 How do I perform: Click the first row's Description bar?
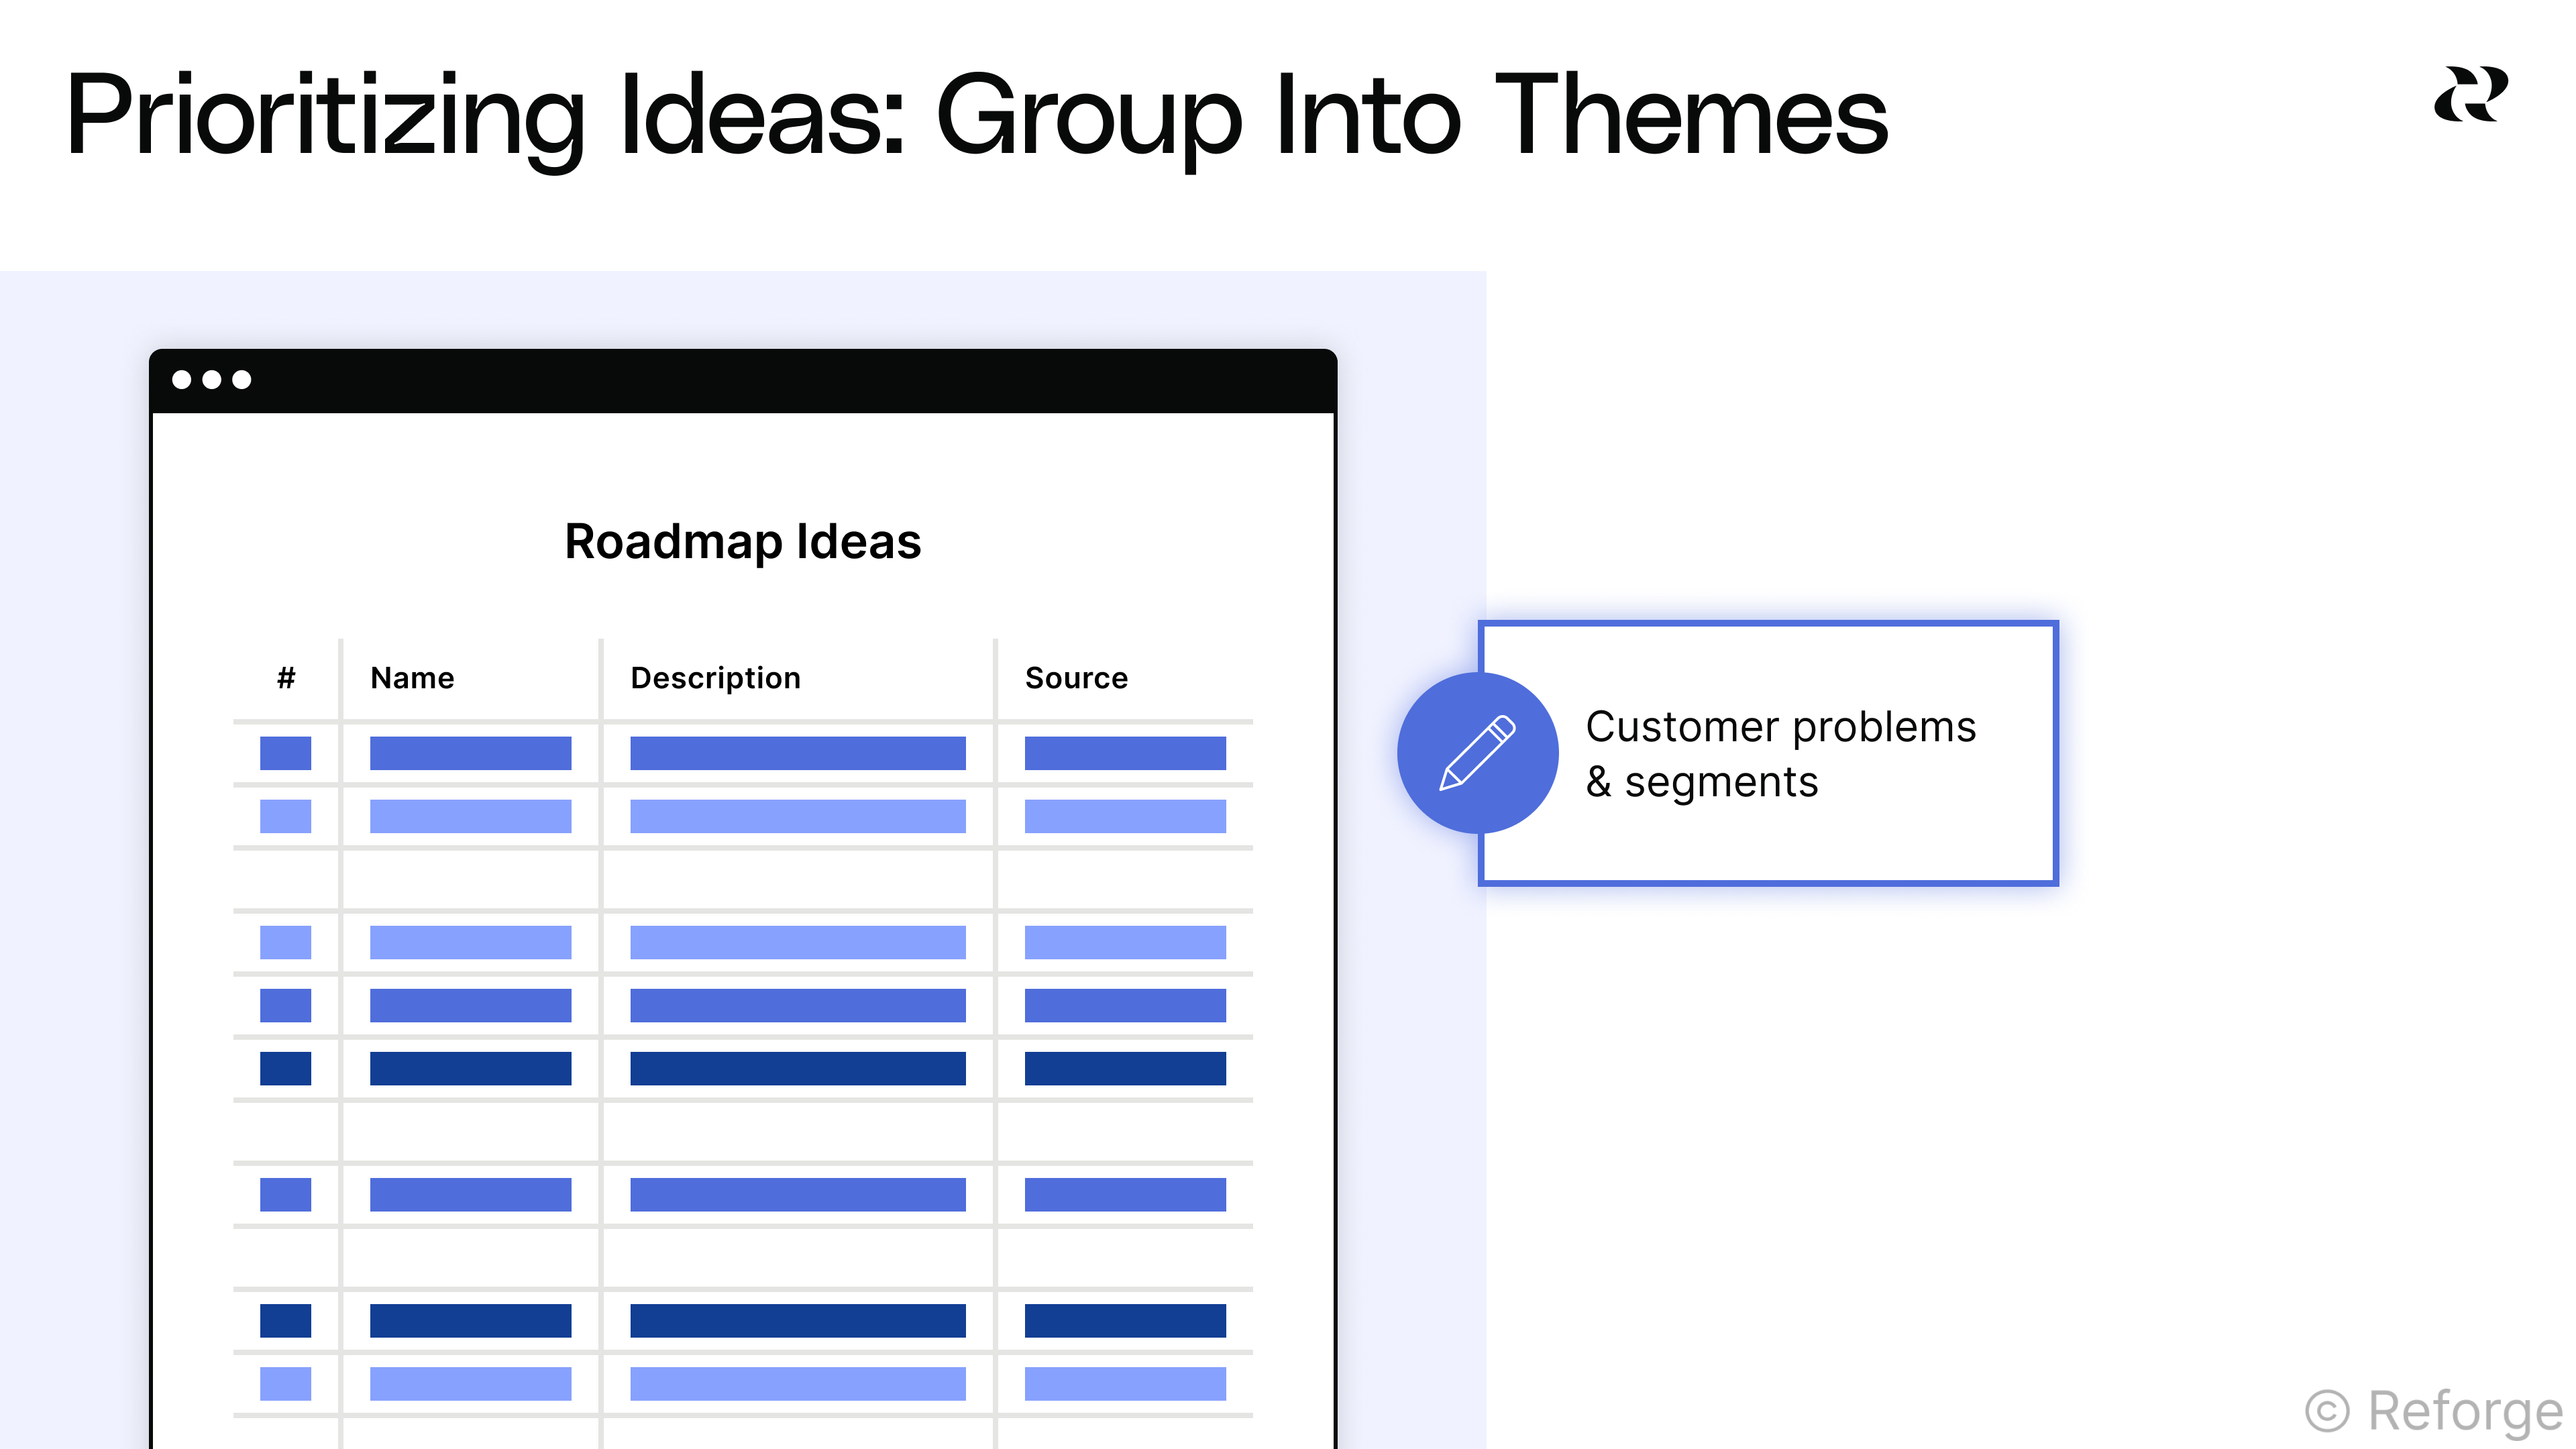pos(797,753)
